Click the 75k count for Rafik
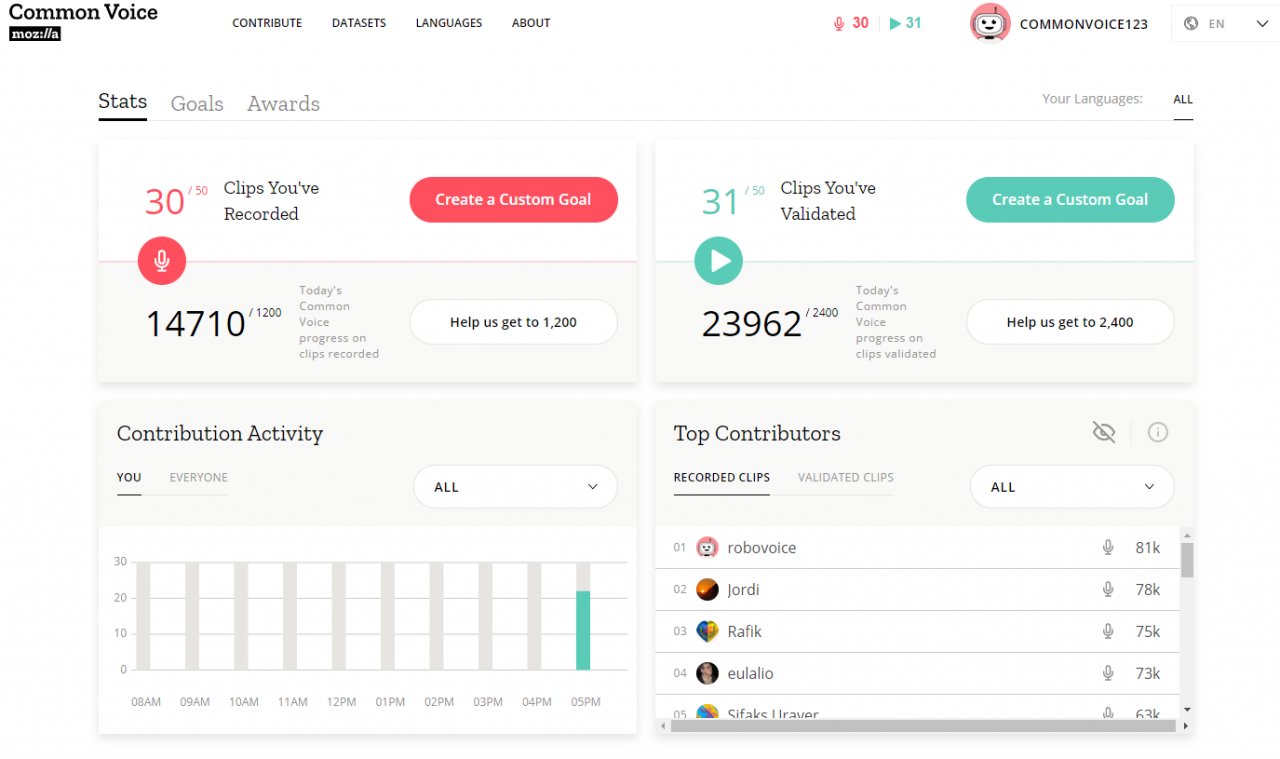This screenshot has width=1280, height=759. pos(1148,632)
